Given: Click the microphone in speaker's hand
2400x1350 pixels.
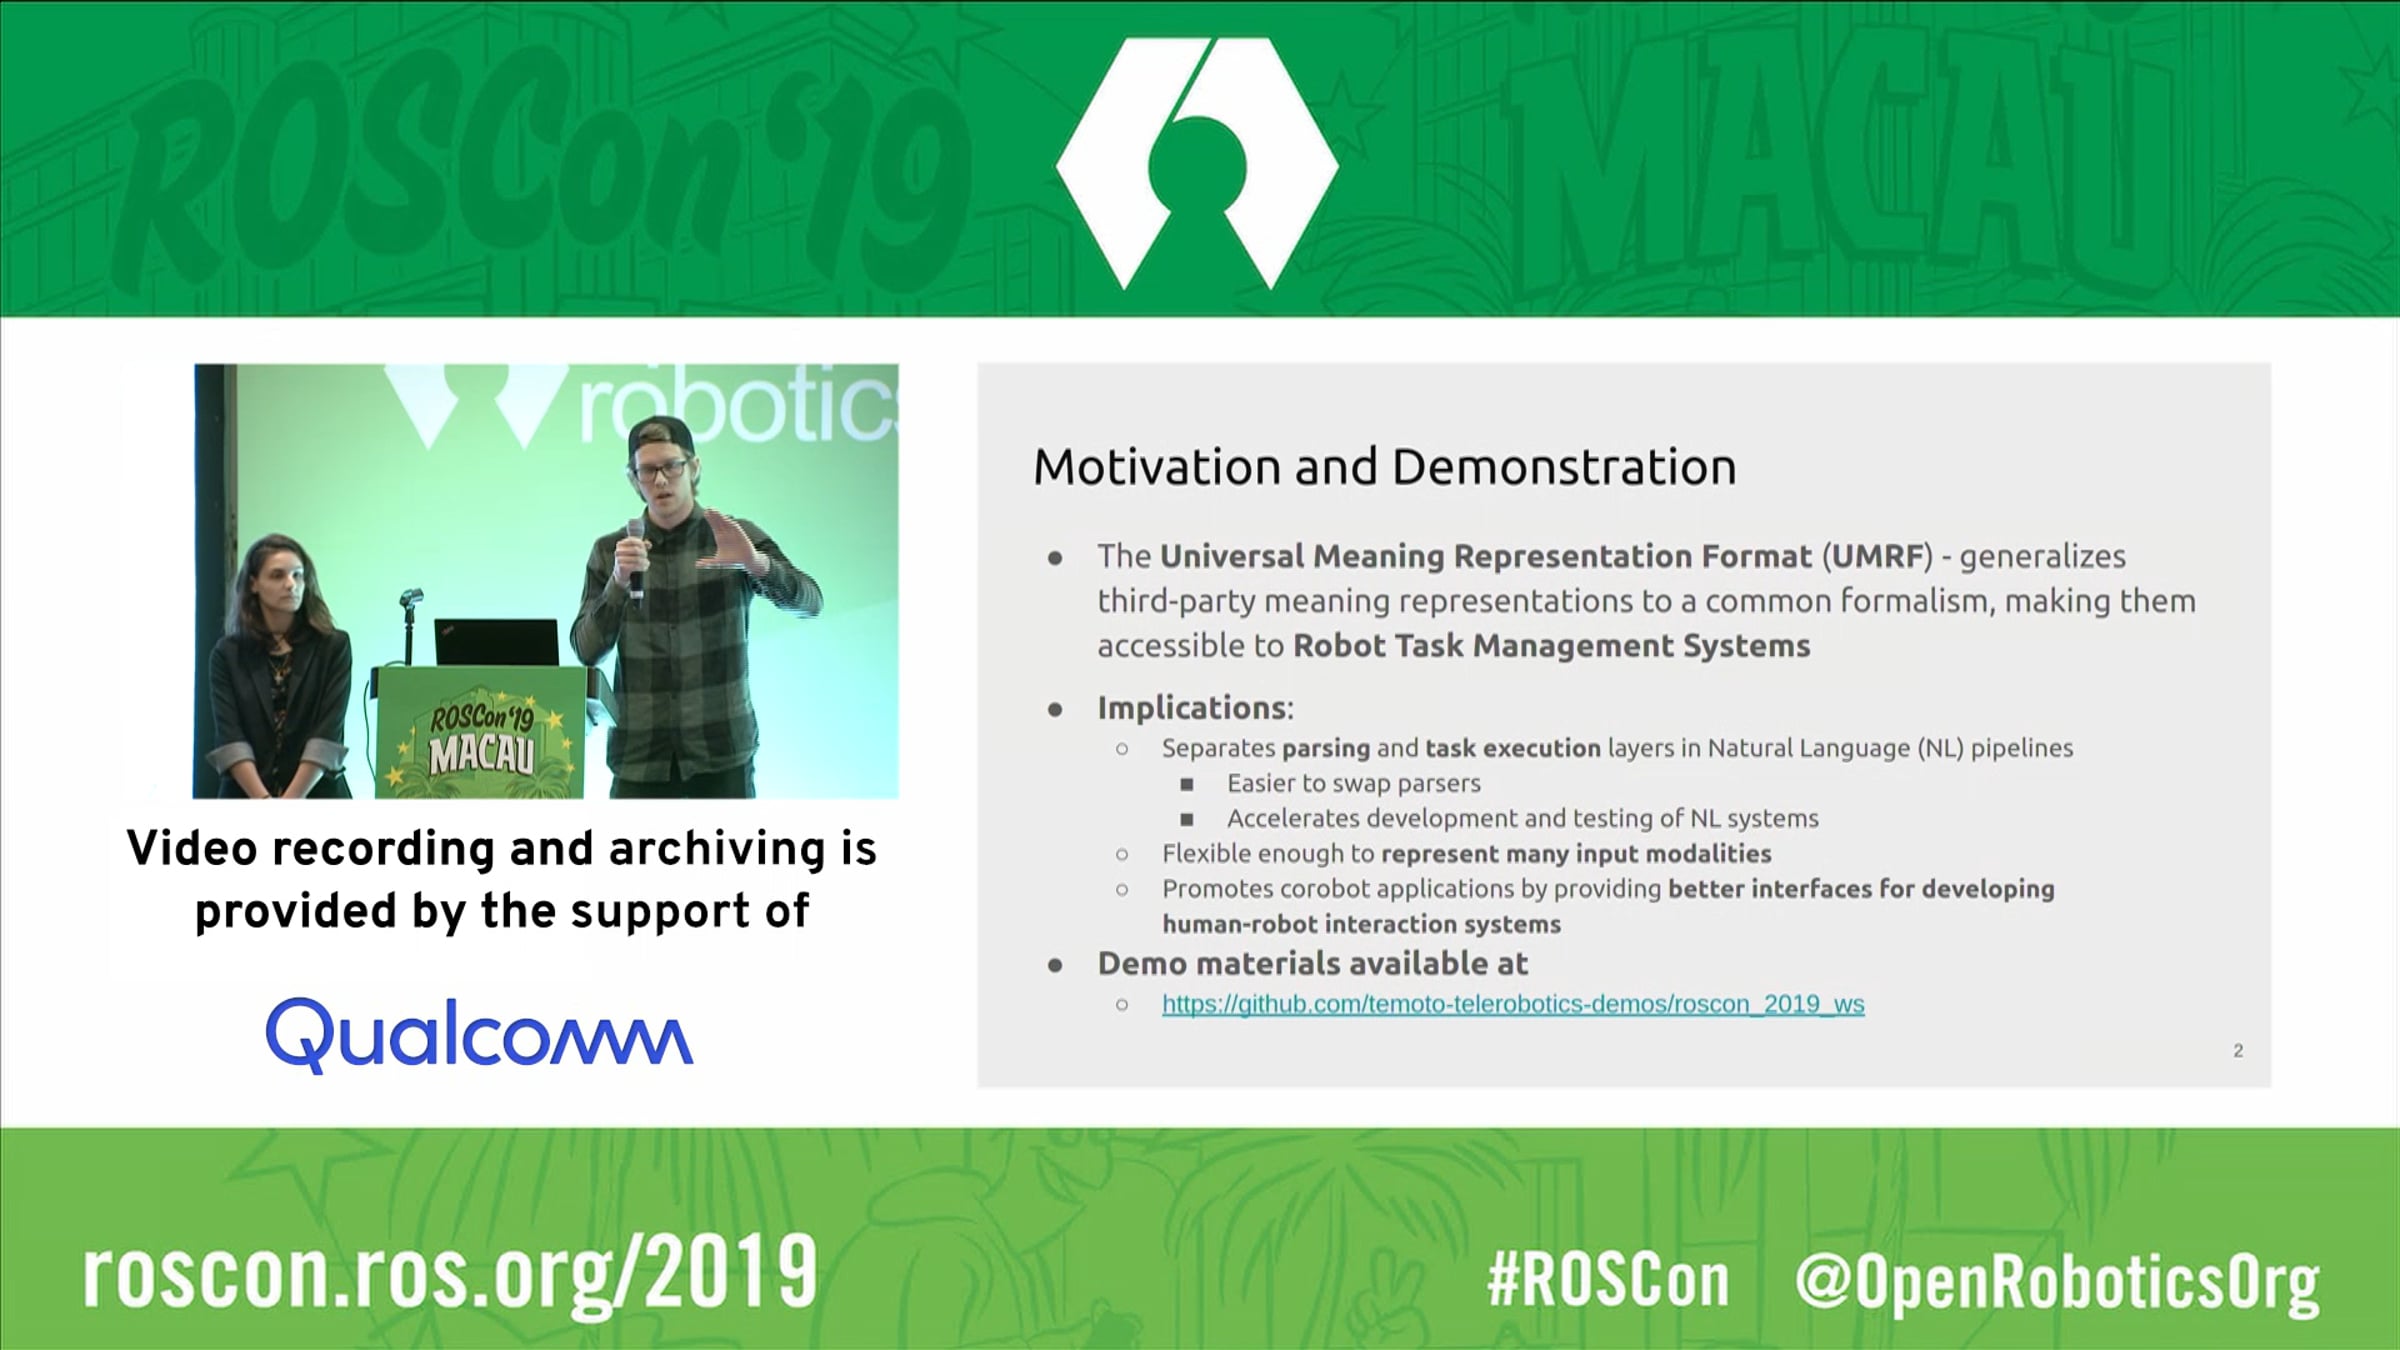Looking at the screenshot, I should [x=635, y=560].
